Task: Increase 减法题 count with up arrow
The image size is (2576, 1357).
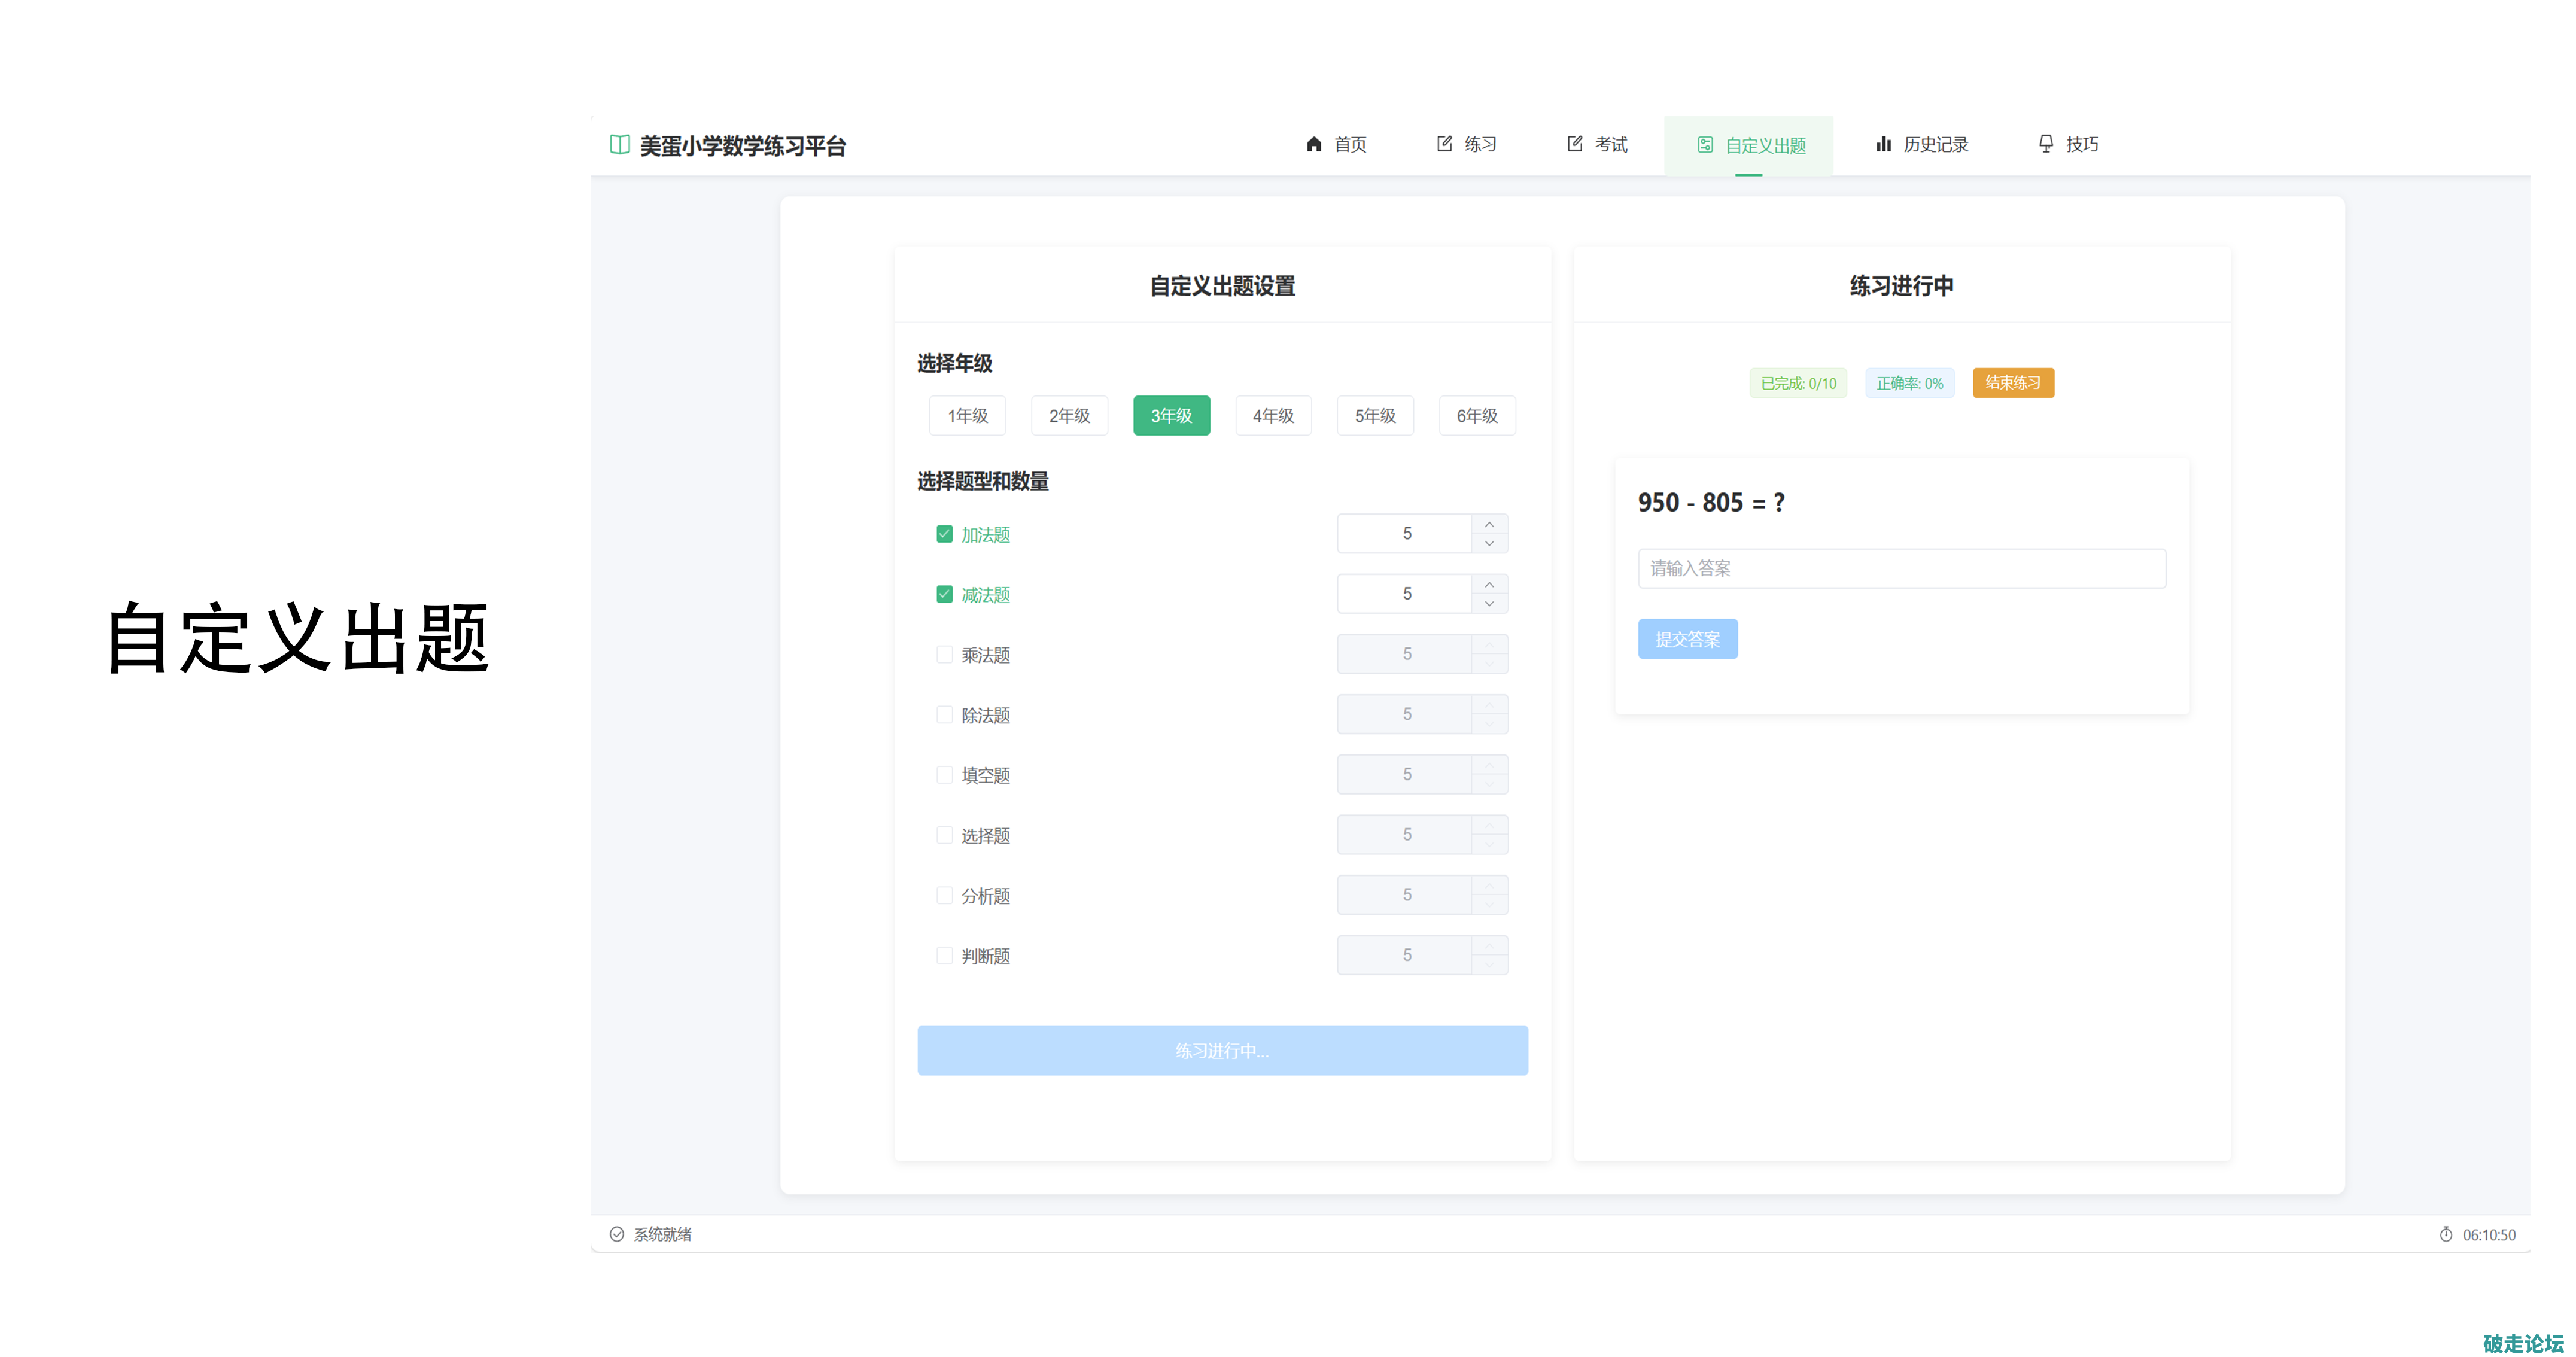Action: pos(1489,584)
